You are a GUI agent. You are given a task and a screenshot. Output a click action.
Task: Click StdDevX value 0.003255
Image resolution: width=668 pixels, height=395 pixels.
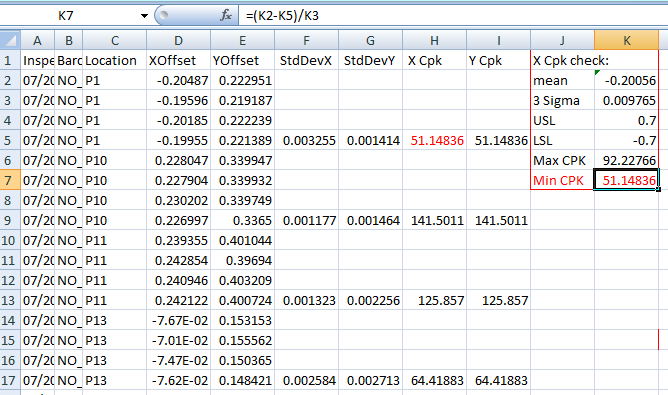coord(306,141)
